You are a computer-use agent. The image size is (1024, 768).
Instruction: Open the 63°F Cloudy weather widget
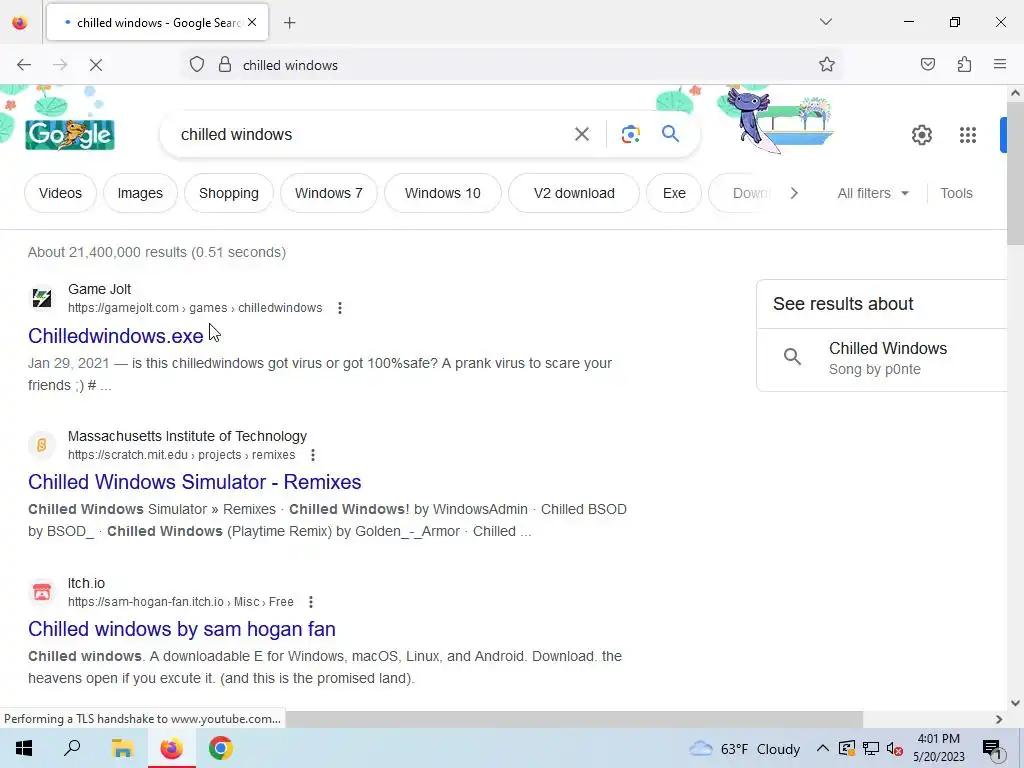point(744,748)
